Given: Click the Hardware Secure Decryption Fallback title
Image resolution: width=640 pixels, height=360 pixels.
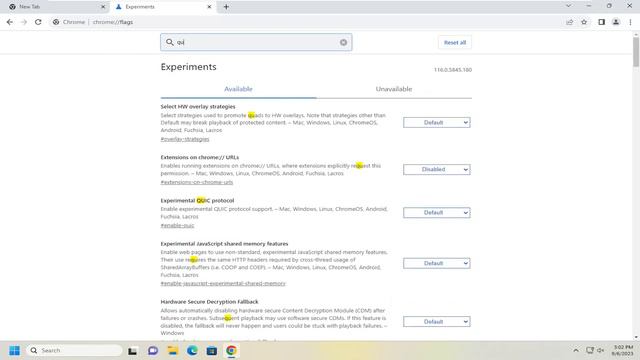Looking at the screenshot, I should click(x=209, y=302).
